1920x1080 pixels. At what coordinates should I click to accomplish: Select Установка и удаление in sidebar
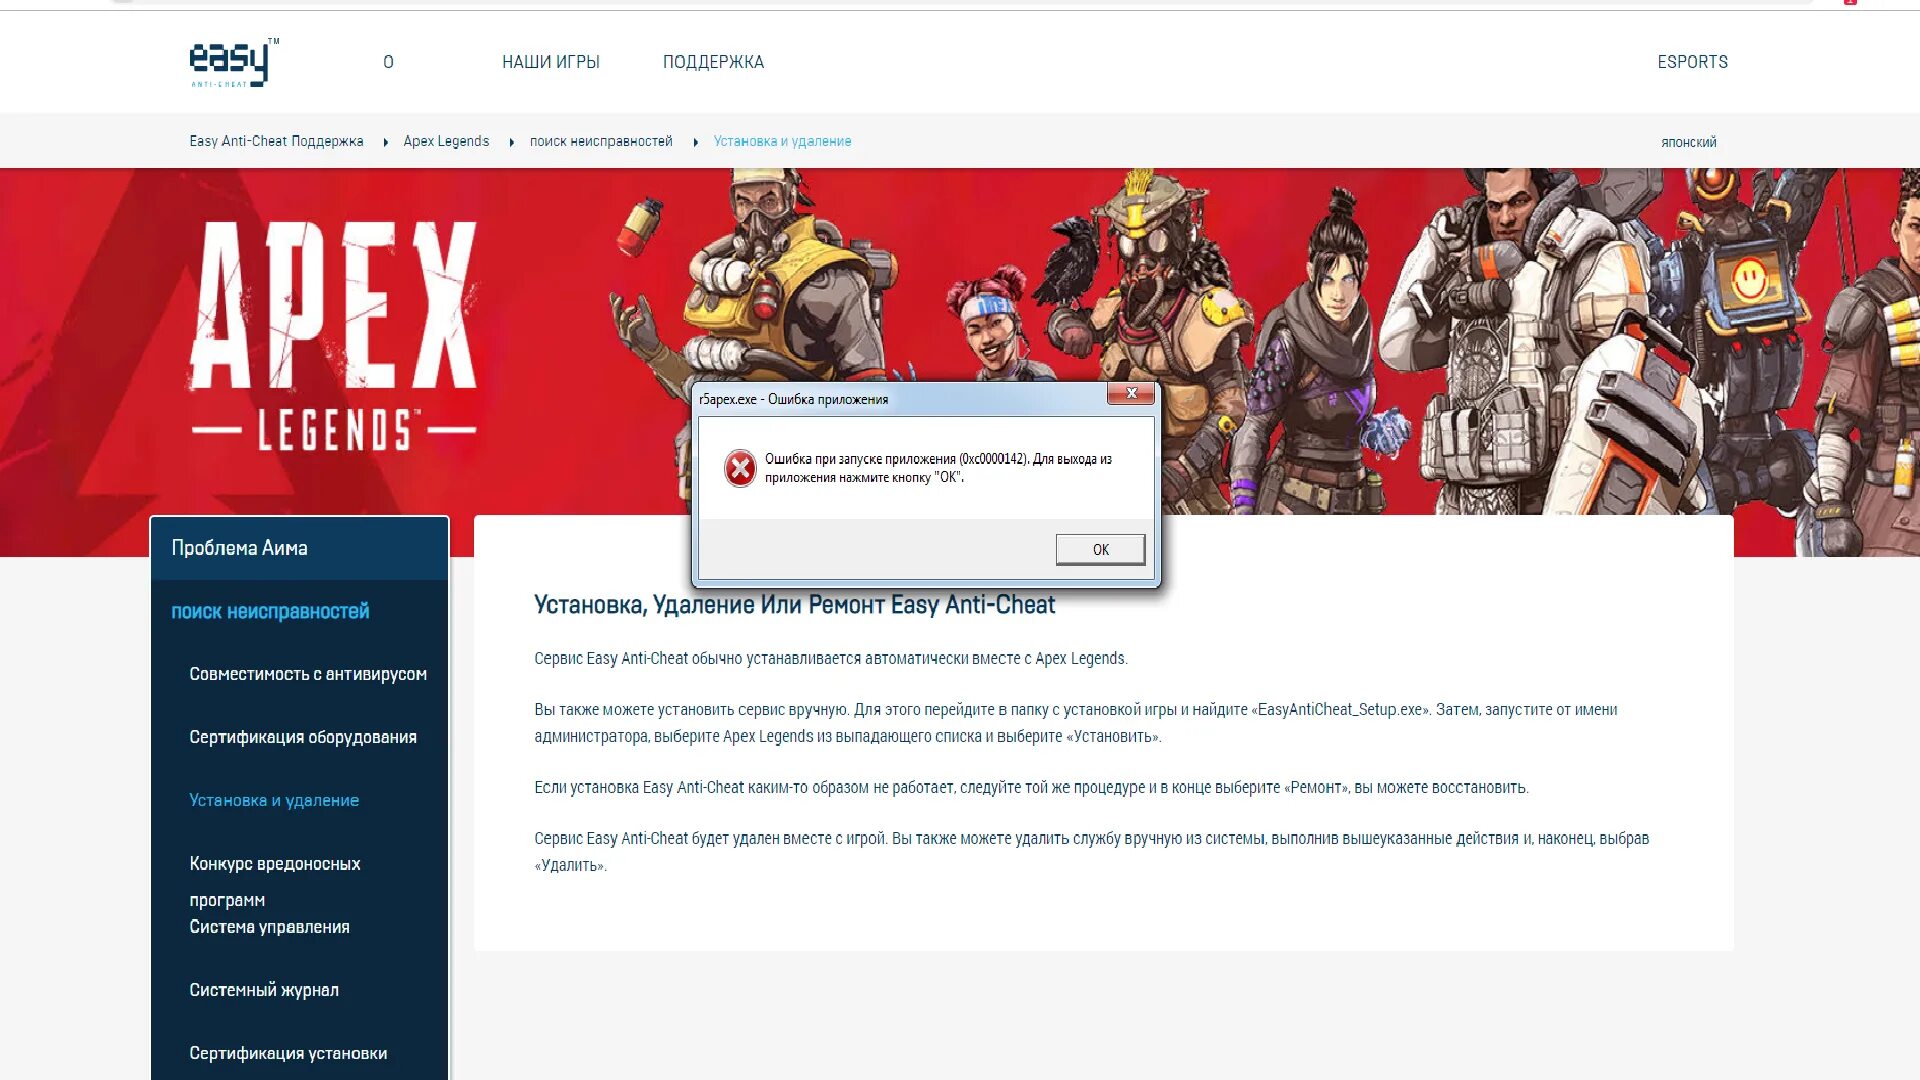[x=274, y=800]
